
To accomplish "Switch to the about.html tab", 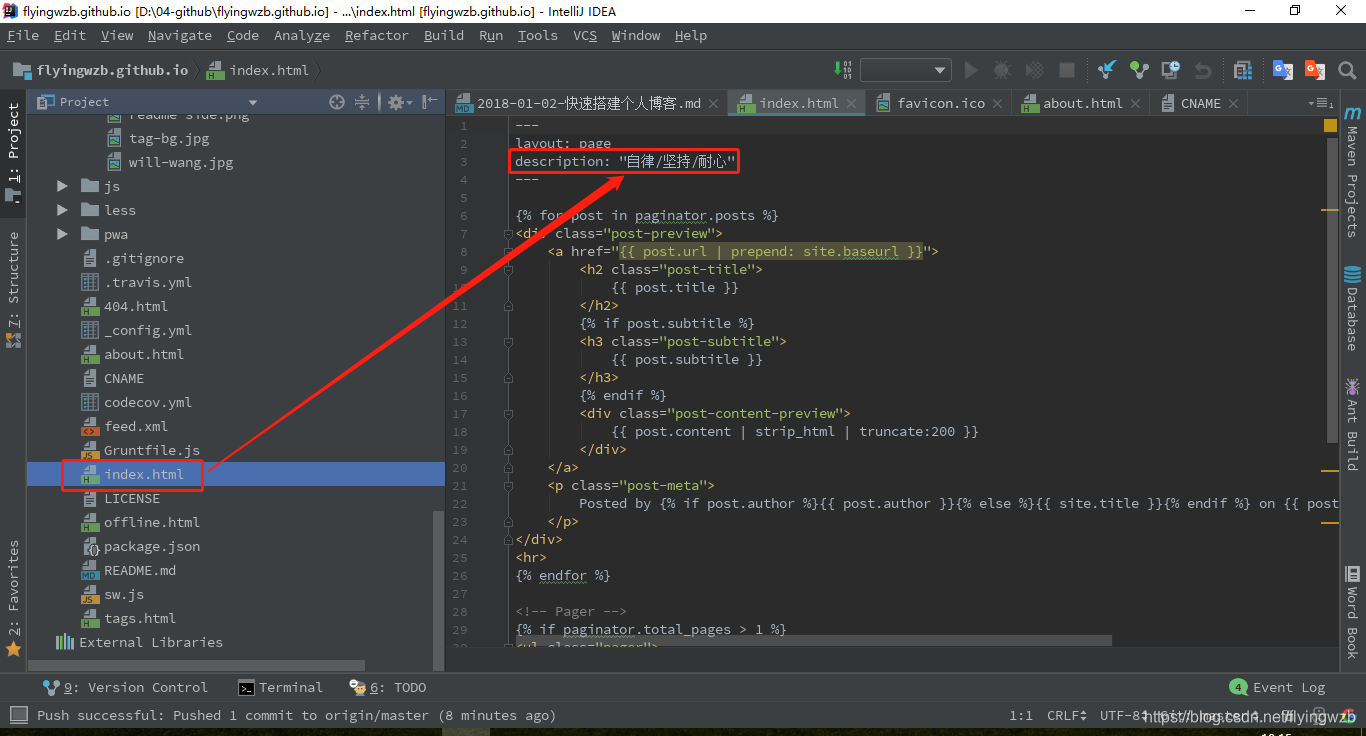I will pyautogui.click(x=1082, y=103).
